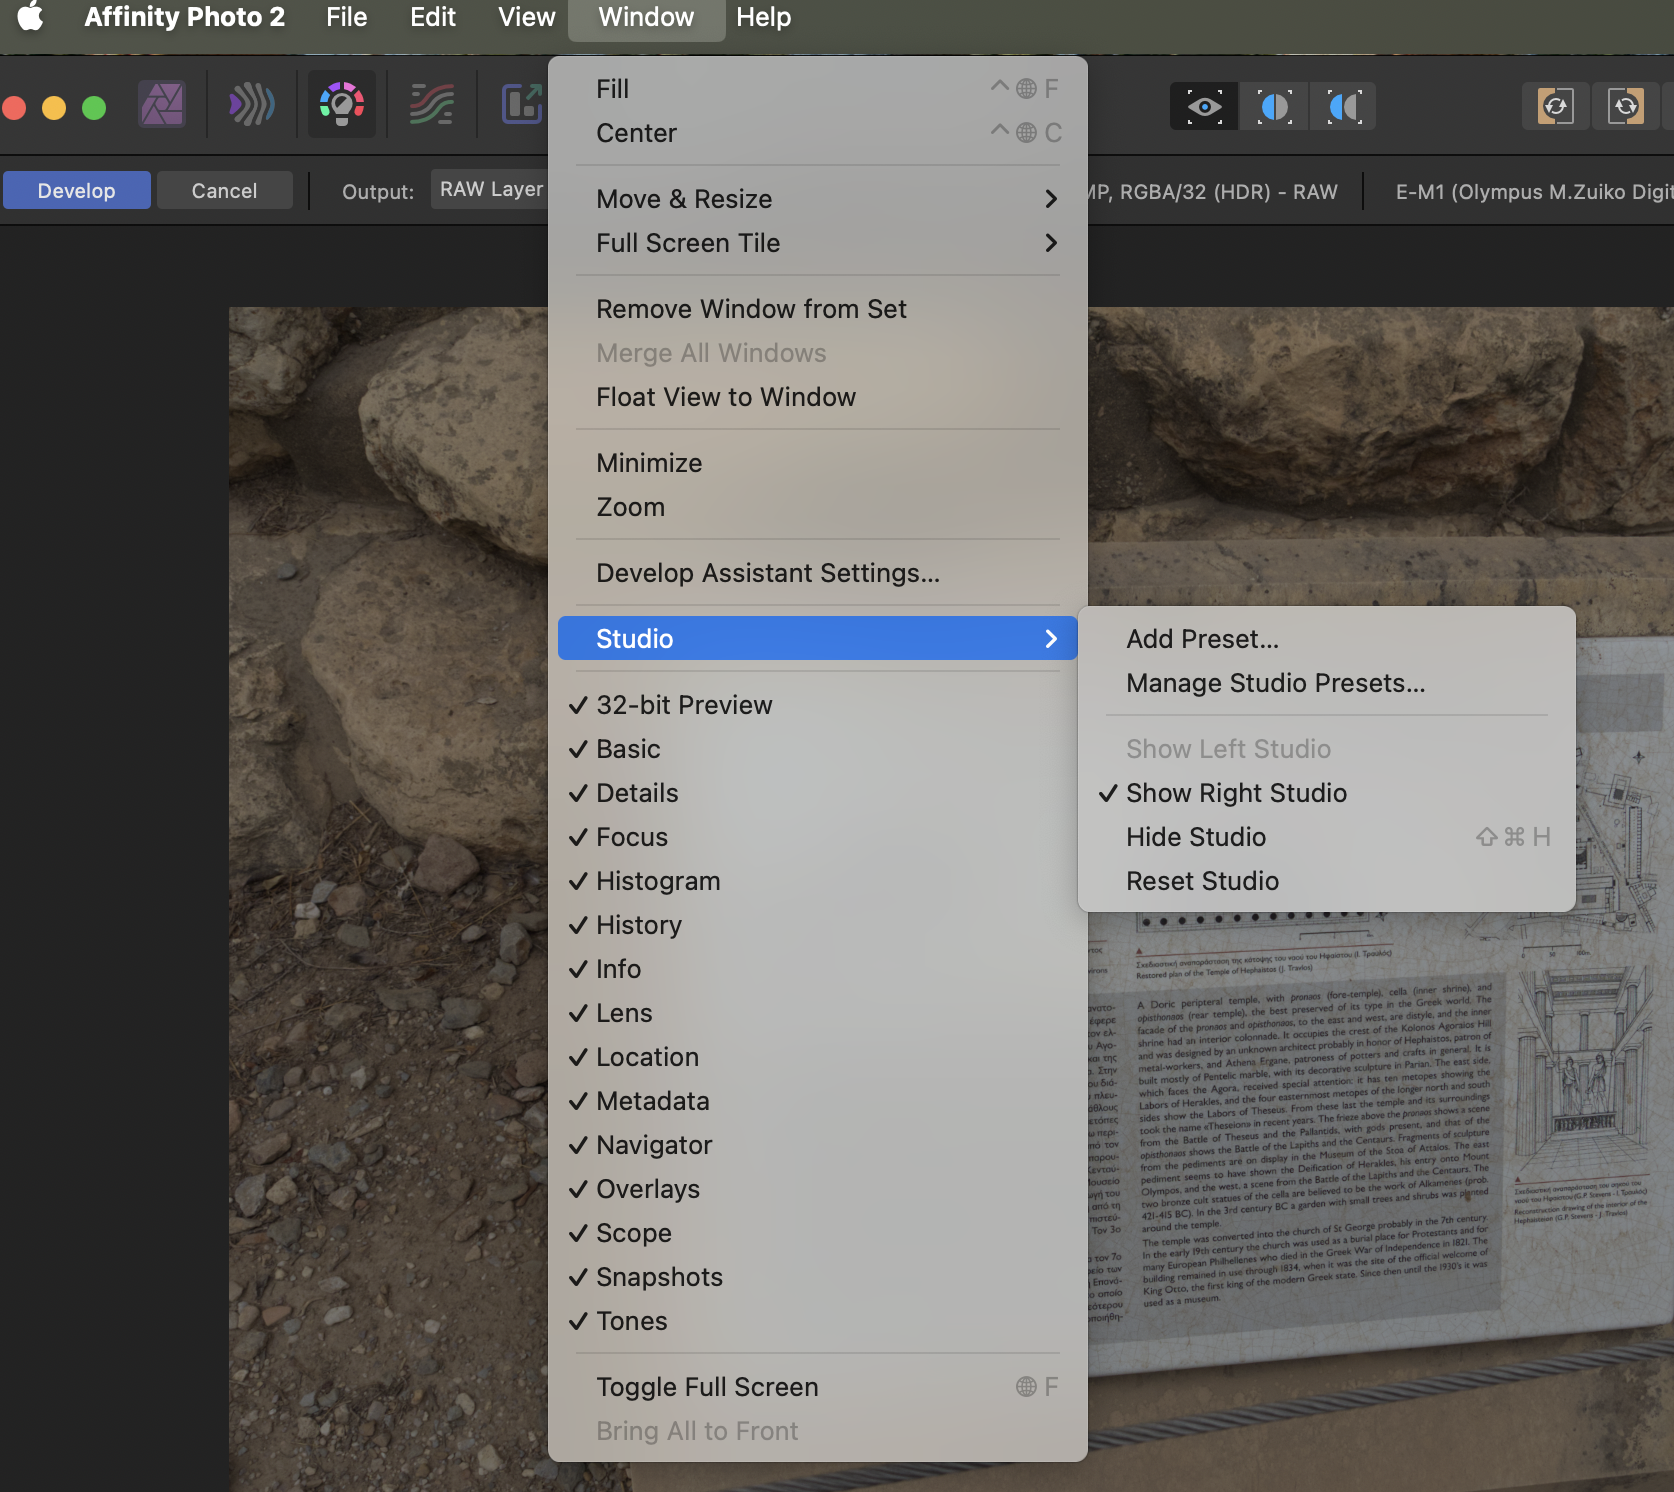Open Manage Studio Presets
Viewport: 1674px width, 1492px height.
1326,683
